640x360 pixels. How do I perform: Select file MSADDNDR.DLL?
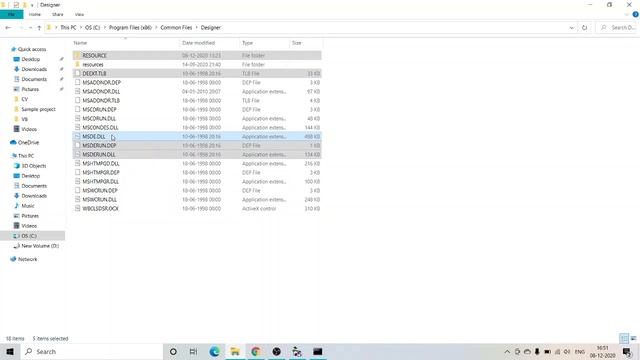(197, 91)
